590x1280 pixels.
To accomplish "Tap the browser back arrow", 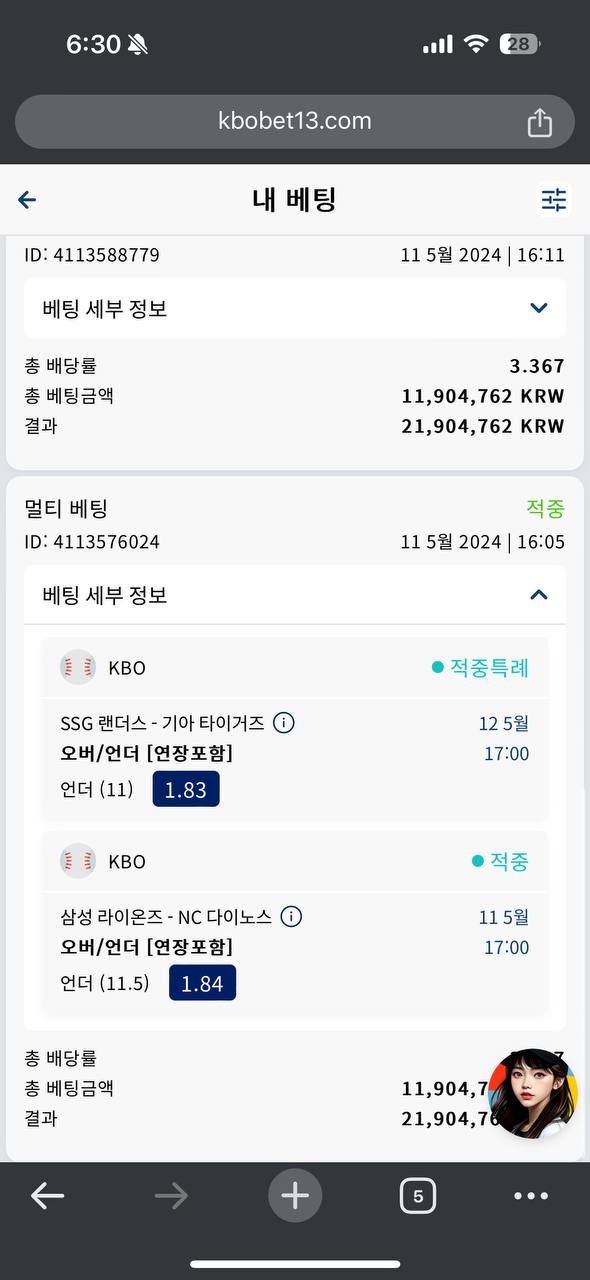I will point(47,1195).
